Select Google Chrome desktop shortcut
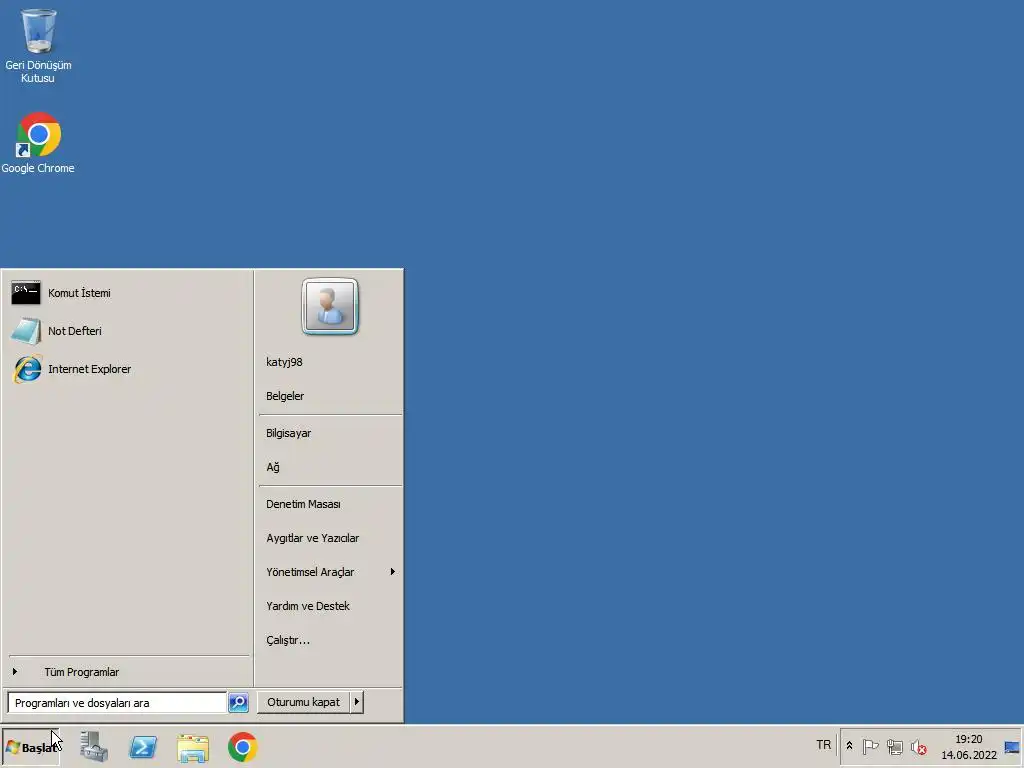 click(38, 143)
